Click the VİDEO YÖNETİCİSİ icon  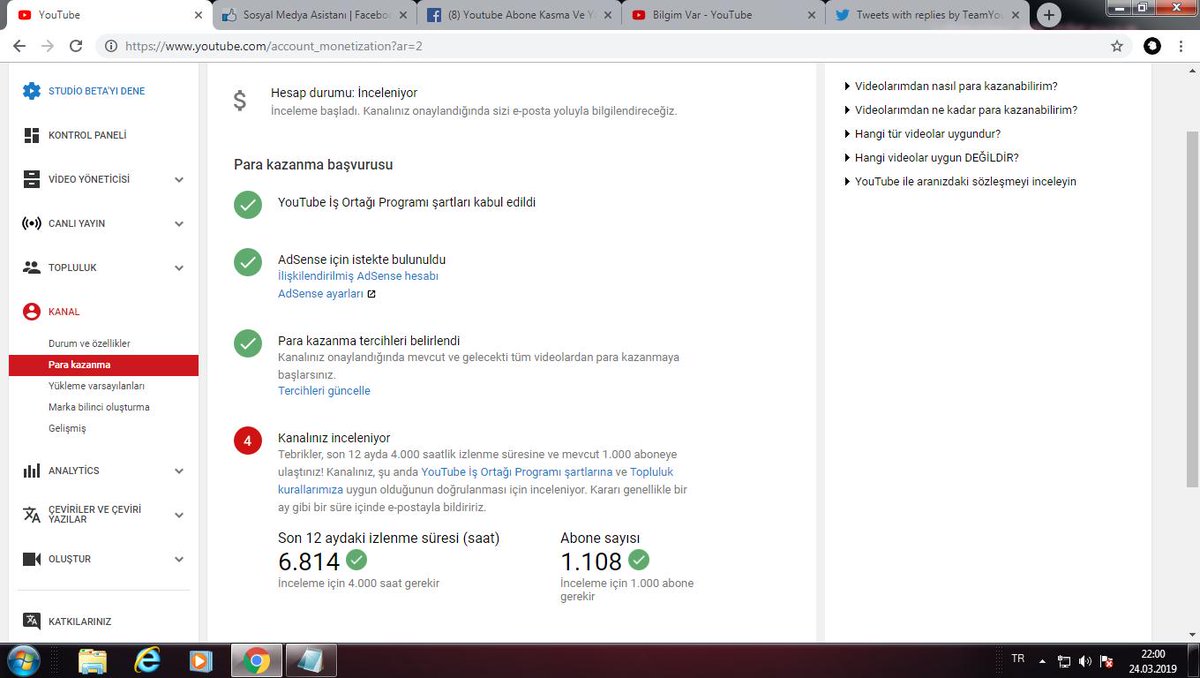(x=31, y=179)
